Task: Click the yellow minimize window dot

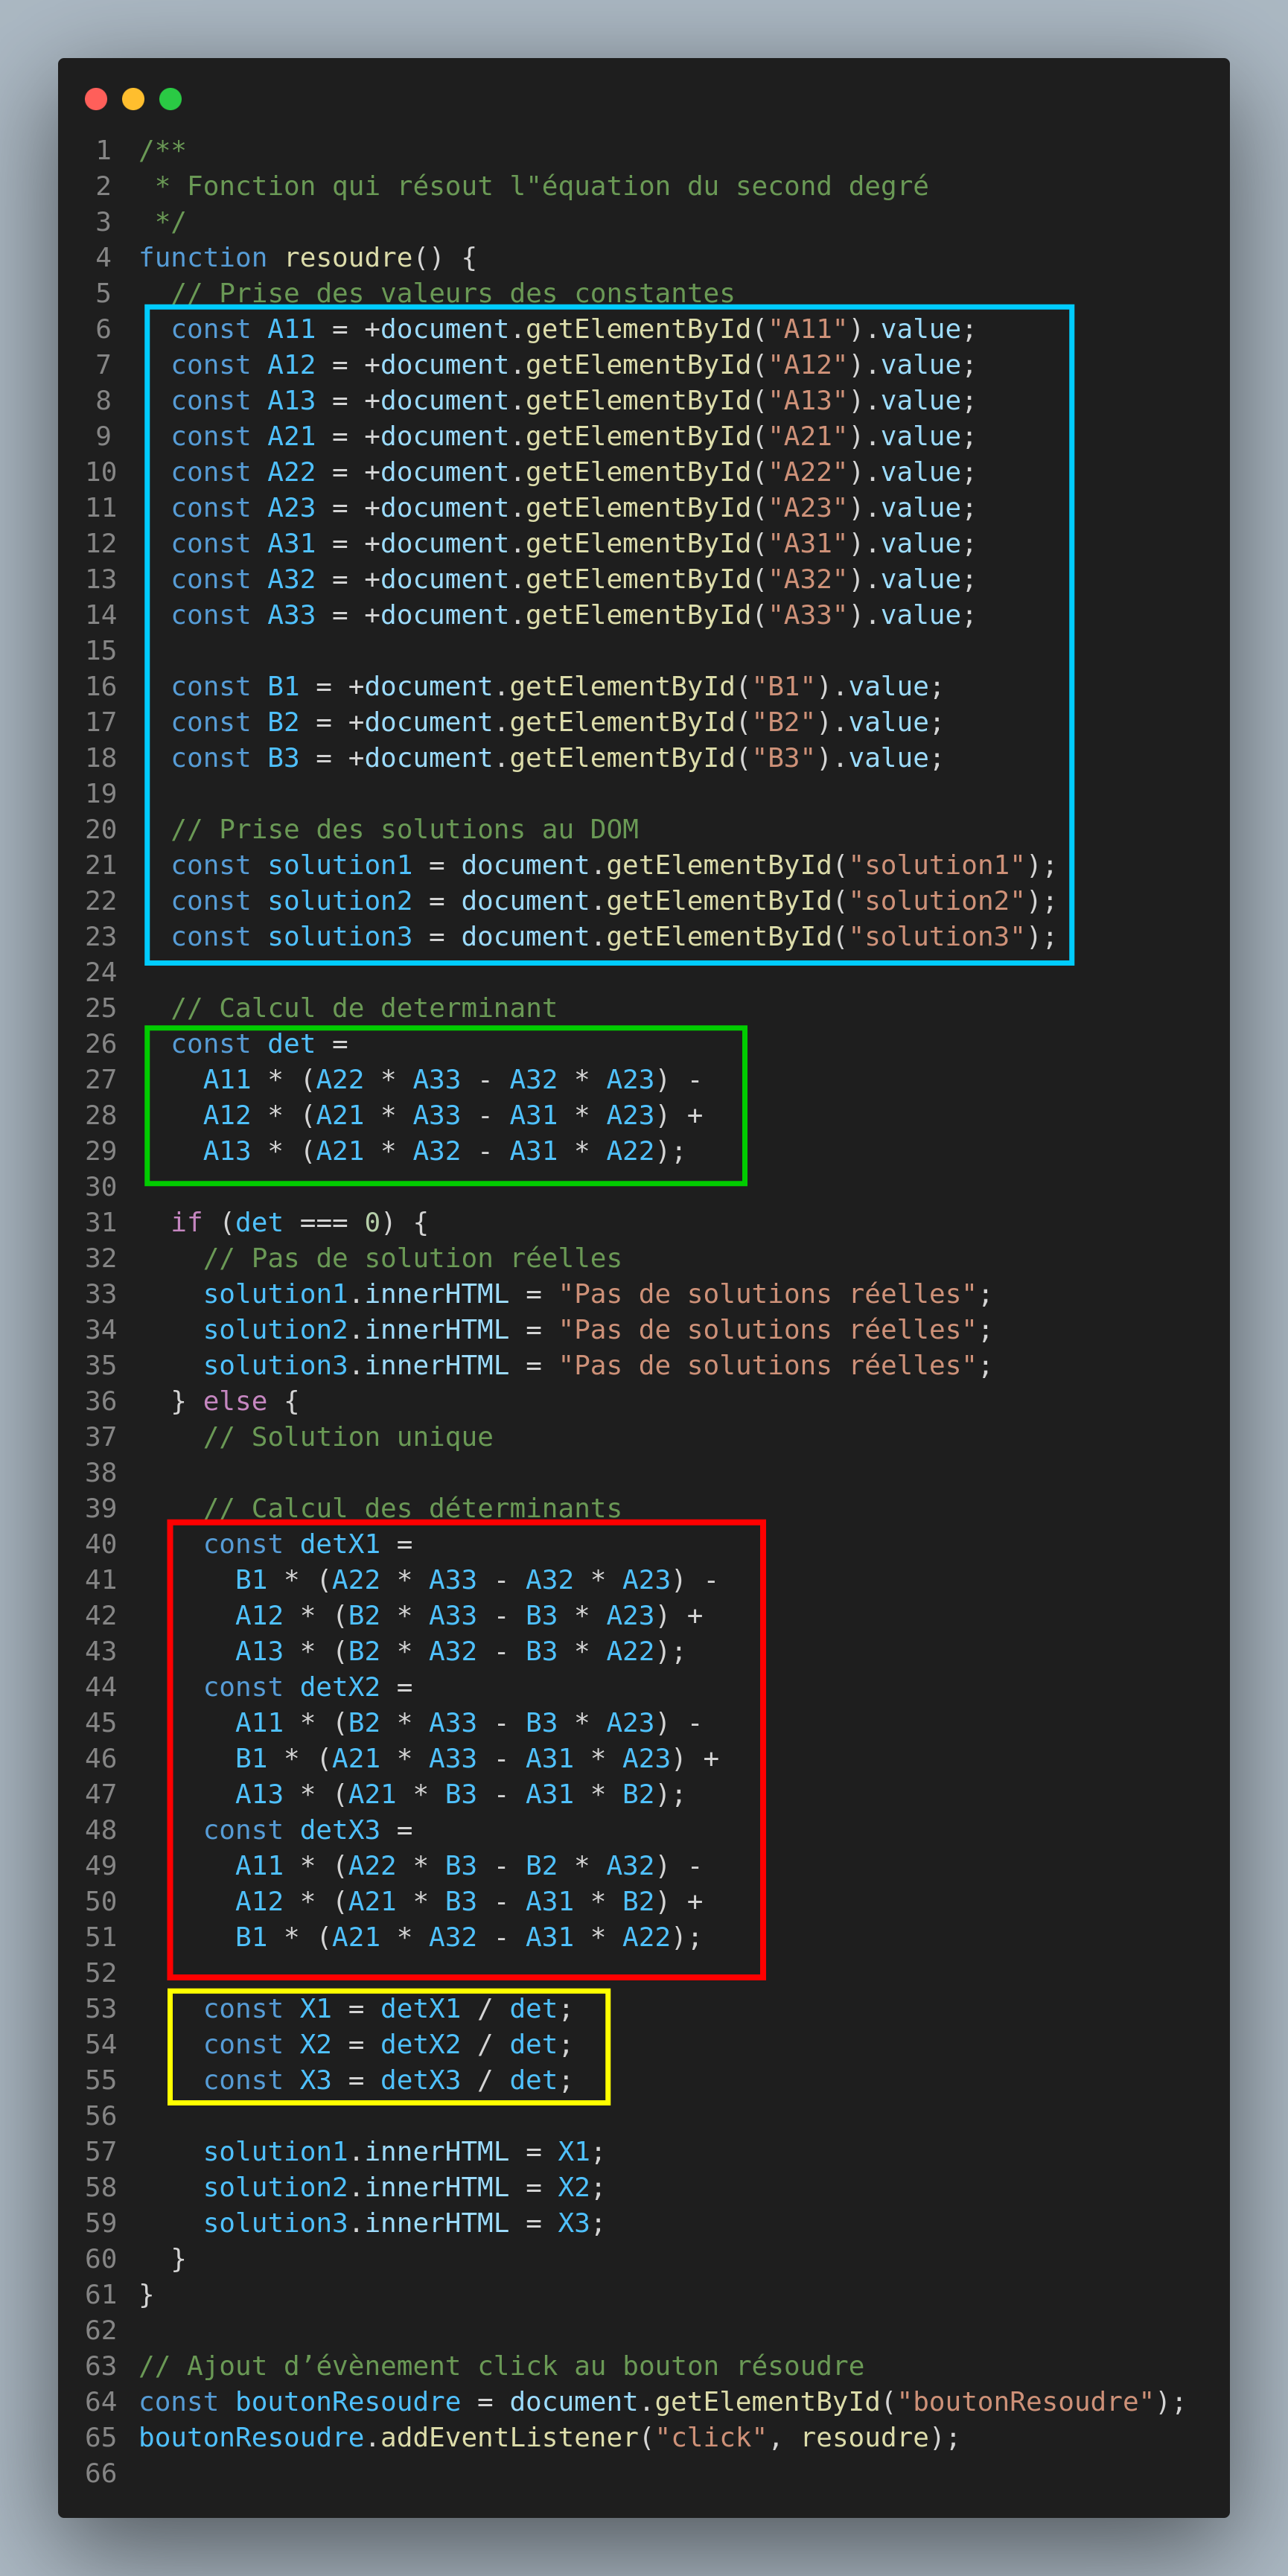Action: click(x=133, y=99)
